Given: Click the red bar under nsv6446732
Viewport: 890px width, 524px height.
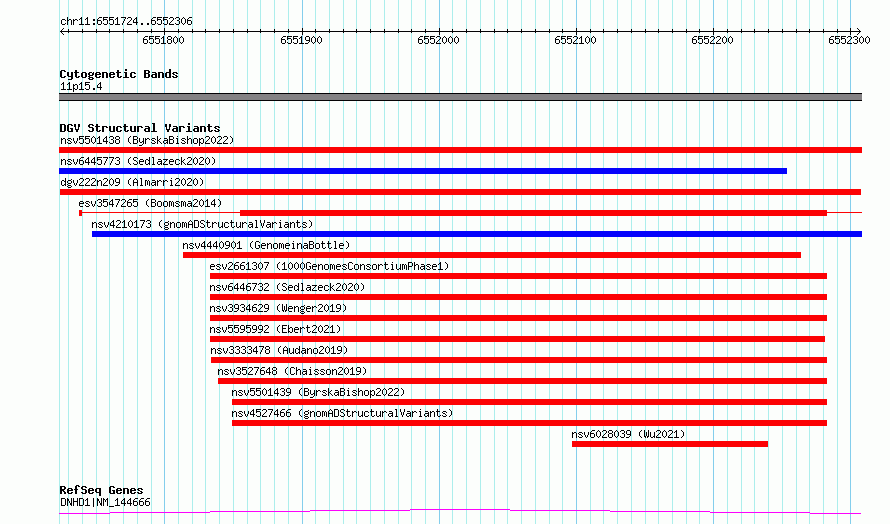Looking at the screenshot, I should [x=518, y=297].
